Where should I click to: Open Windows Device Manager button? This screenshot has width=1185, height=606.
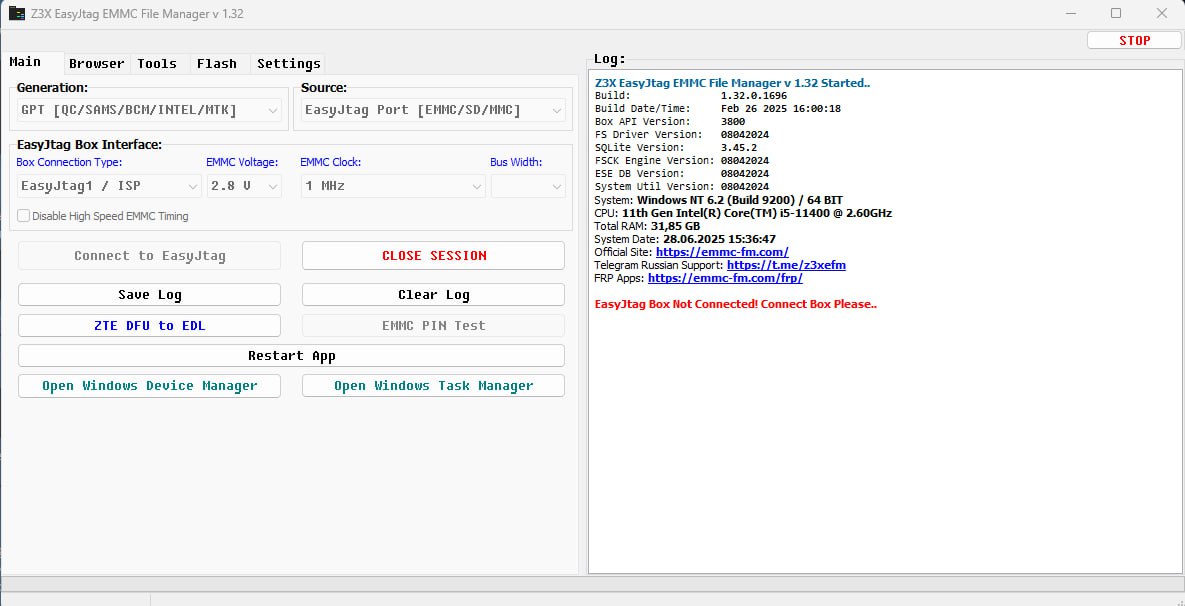point(150,385)
